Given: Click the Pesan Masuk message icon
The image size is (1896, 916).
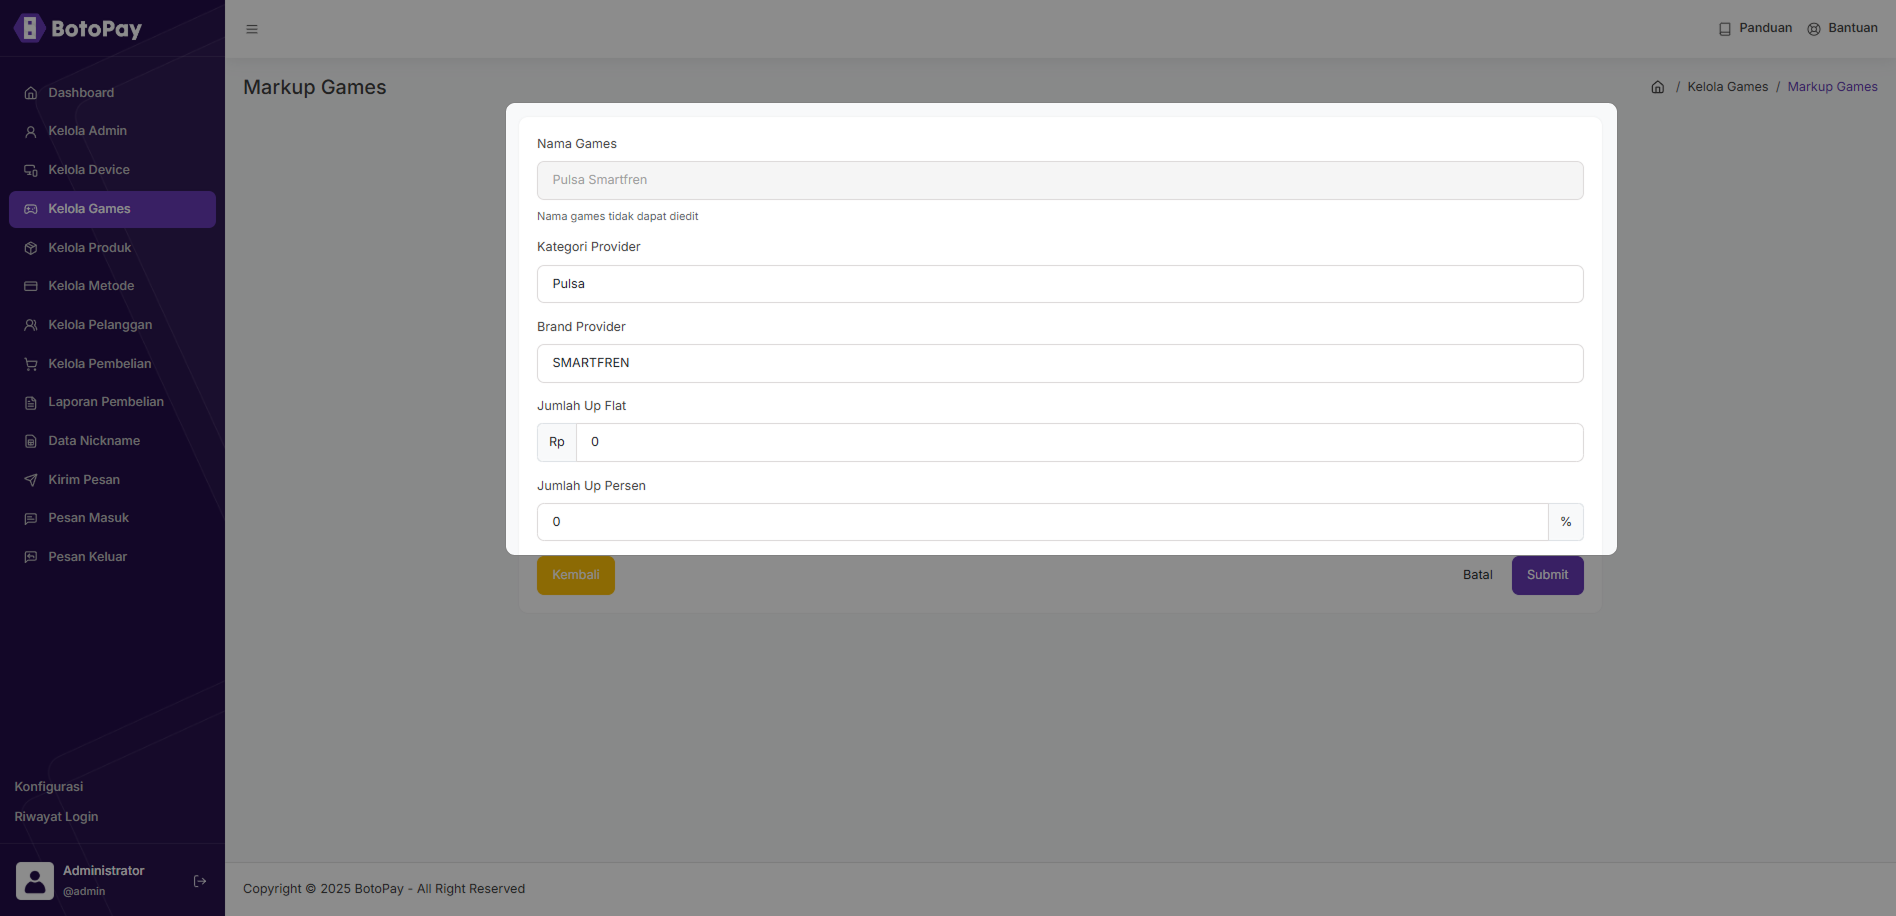Looking at the screenshot, I should 31,518.
